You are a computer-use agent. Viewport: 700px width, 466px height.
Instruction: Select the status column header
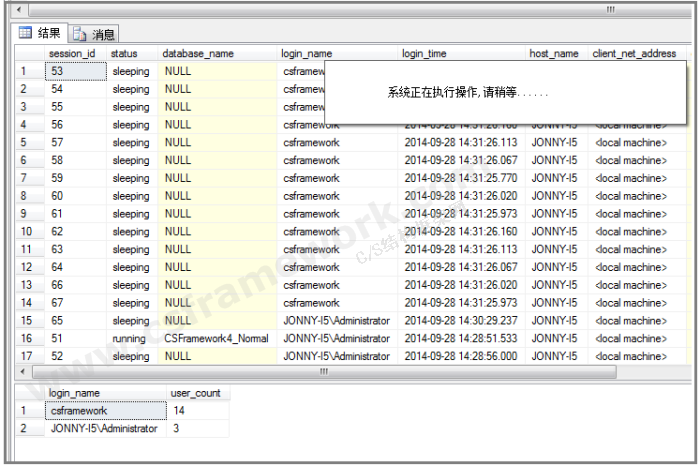(124, 53)
